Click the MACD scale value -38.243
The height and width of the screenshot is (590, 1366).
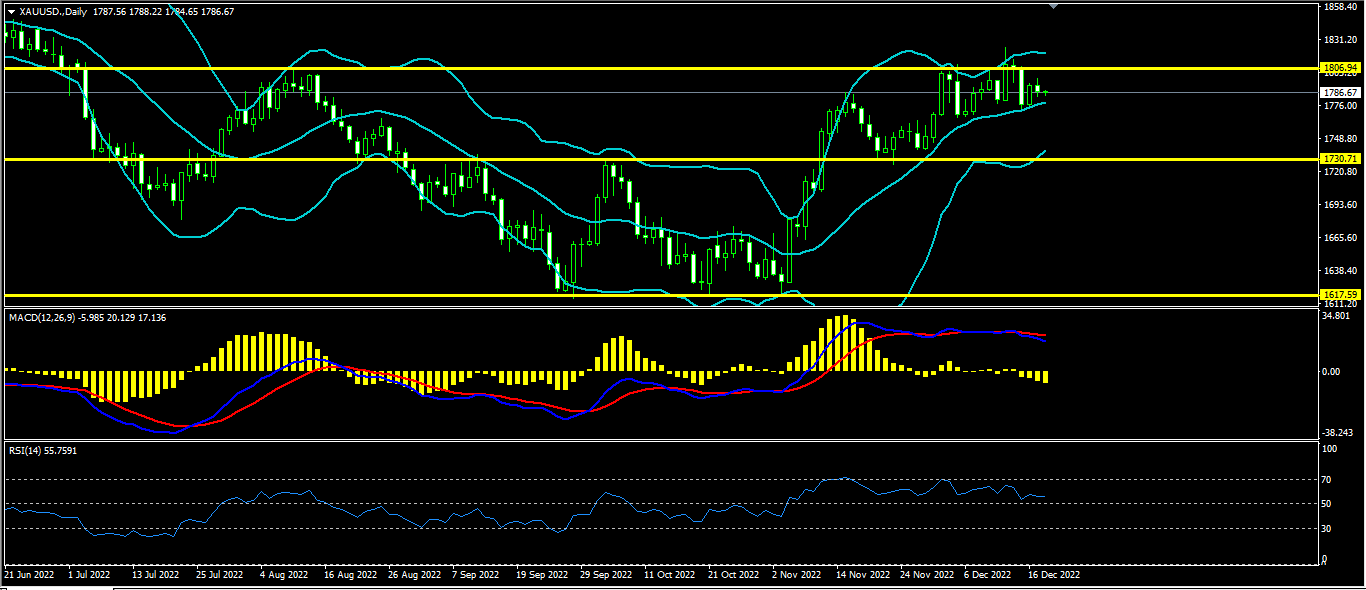1336,433
